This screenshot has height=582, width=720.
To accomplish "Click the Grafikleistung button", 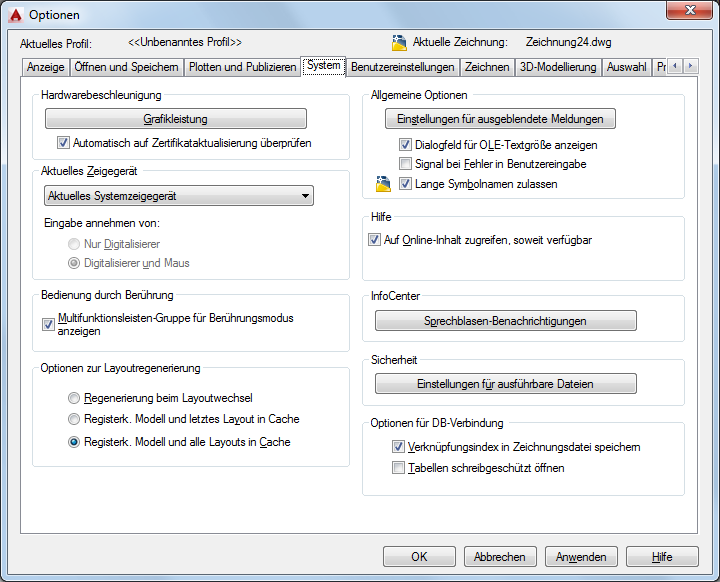I will click(x=176, y=119).
